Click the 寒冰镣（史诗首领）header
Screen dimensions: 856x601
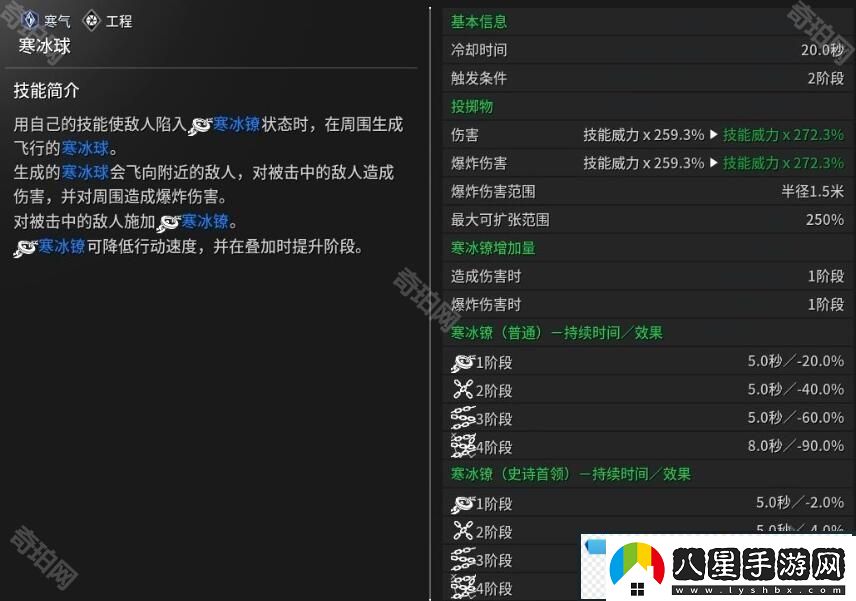click(x=570, y=474)
